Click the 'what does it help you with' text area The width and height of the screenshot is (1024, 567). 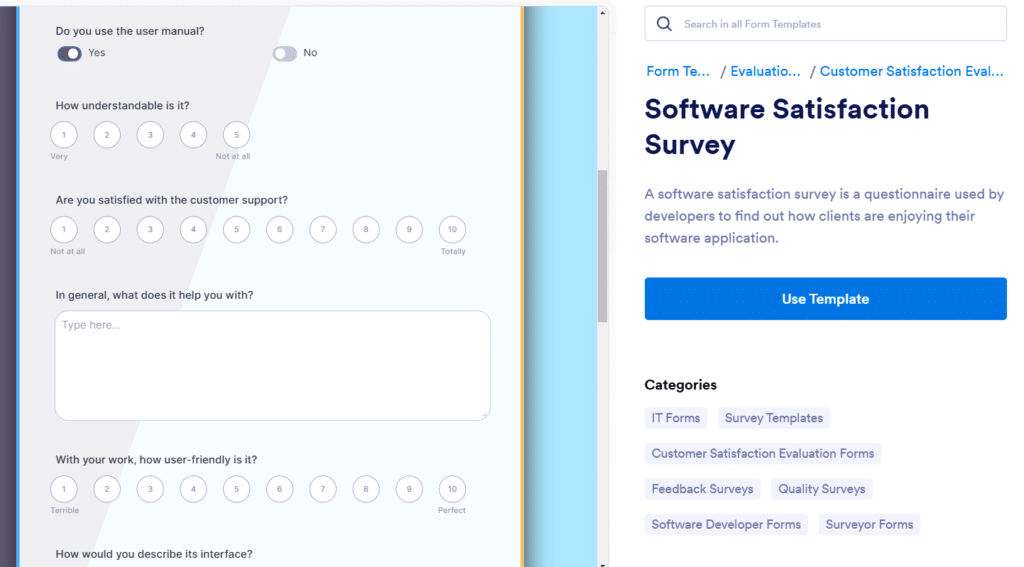point(272,365)
